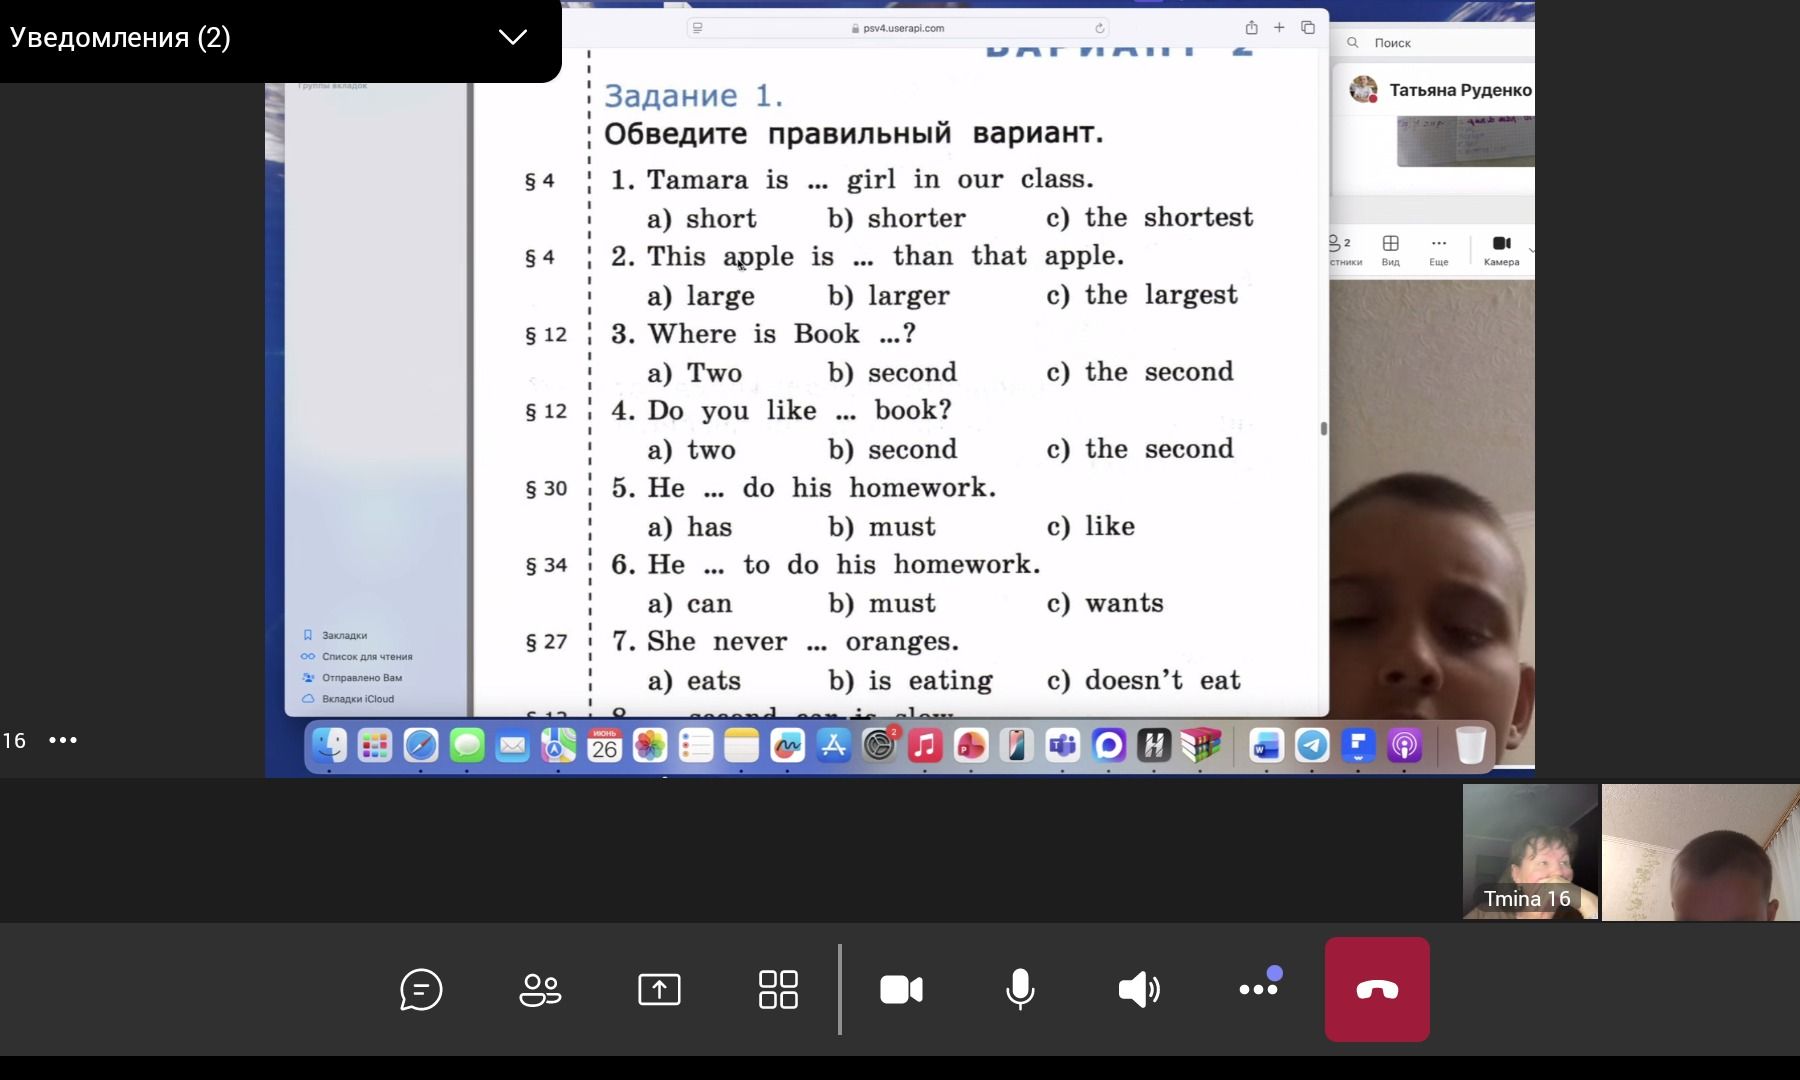Open Safari in the Dock
Image resolution: width=1800 pixels, height=1080 pixels.
[421, 745]
